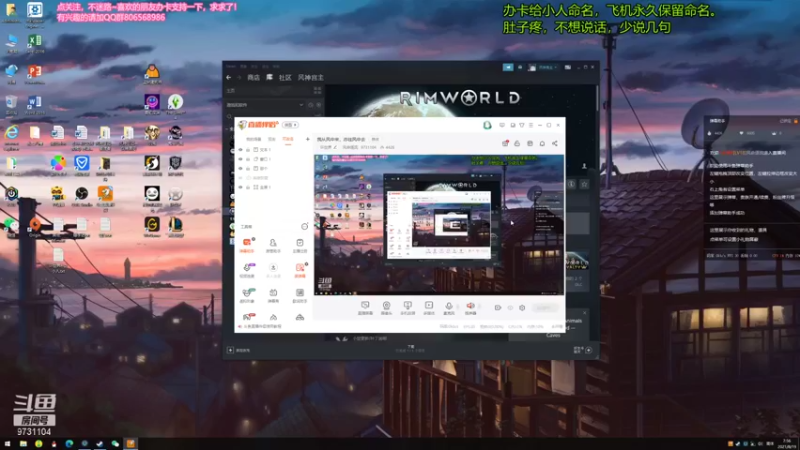Open the gift icon with red dot
The width and height of the screenshot is (800, 450).
click(x=505, y=143)
